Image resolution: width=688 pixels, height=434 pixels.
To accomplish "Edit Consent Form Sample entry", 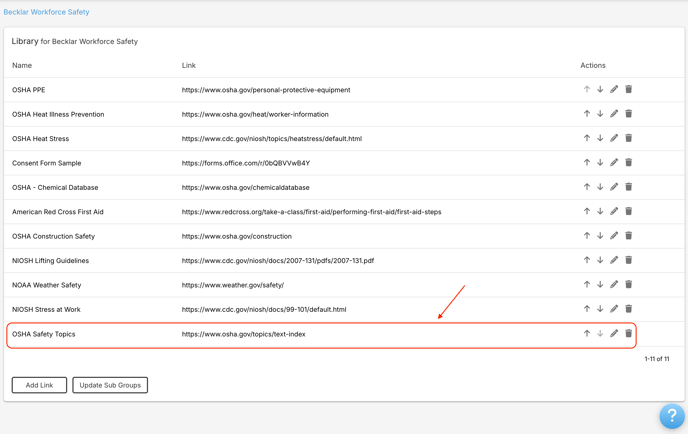I will pos(614,163).
